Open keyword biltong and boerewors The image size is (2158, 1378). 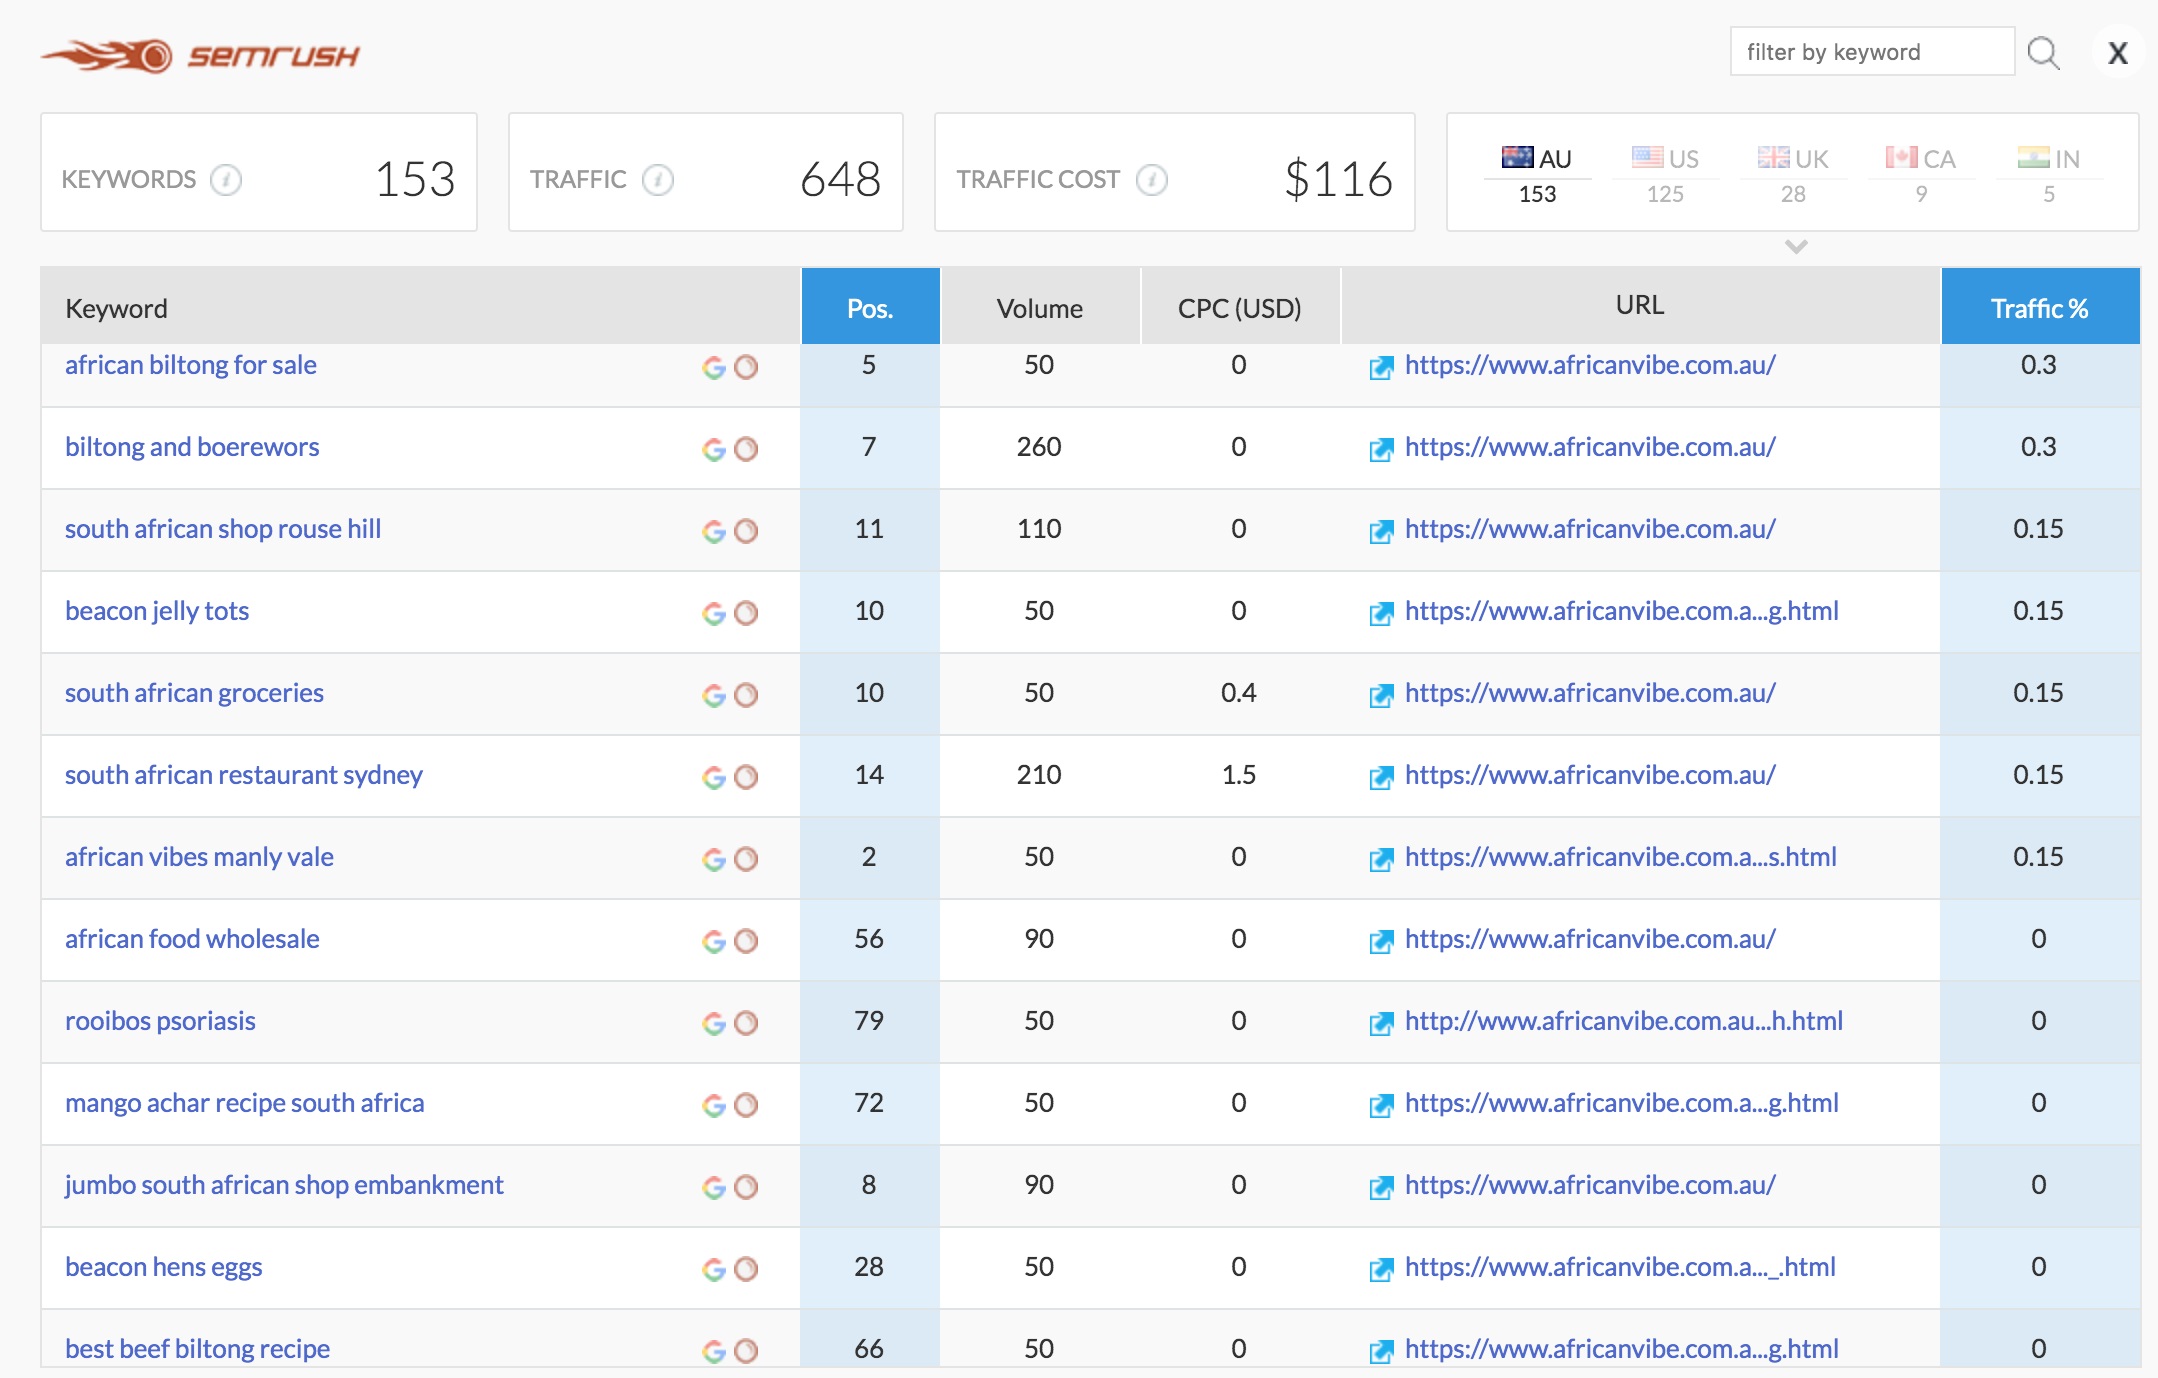tap(192, 447)
